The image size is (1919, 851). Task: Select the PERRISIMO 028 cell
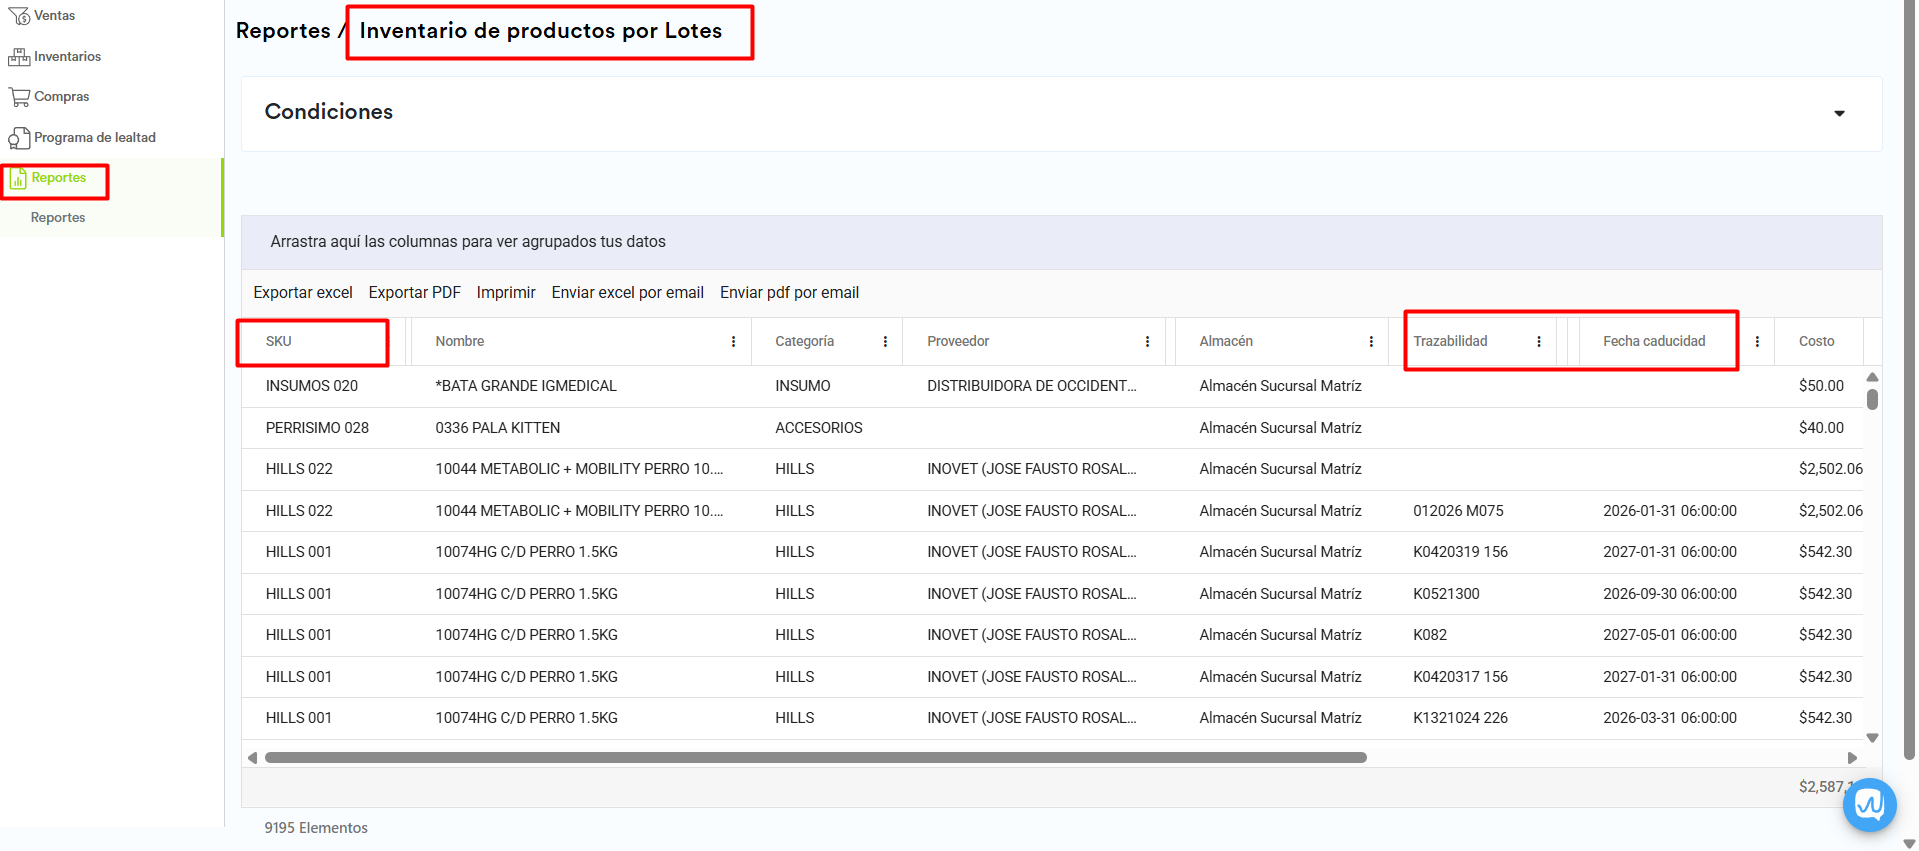[317, 428]
